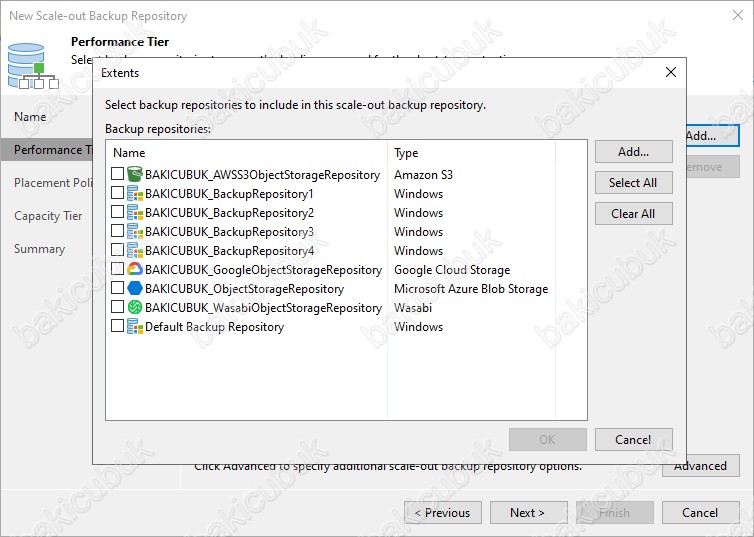Click the Microsoft Azure Blob Storage type cell

(471, 289)
